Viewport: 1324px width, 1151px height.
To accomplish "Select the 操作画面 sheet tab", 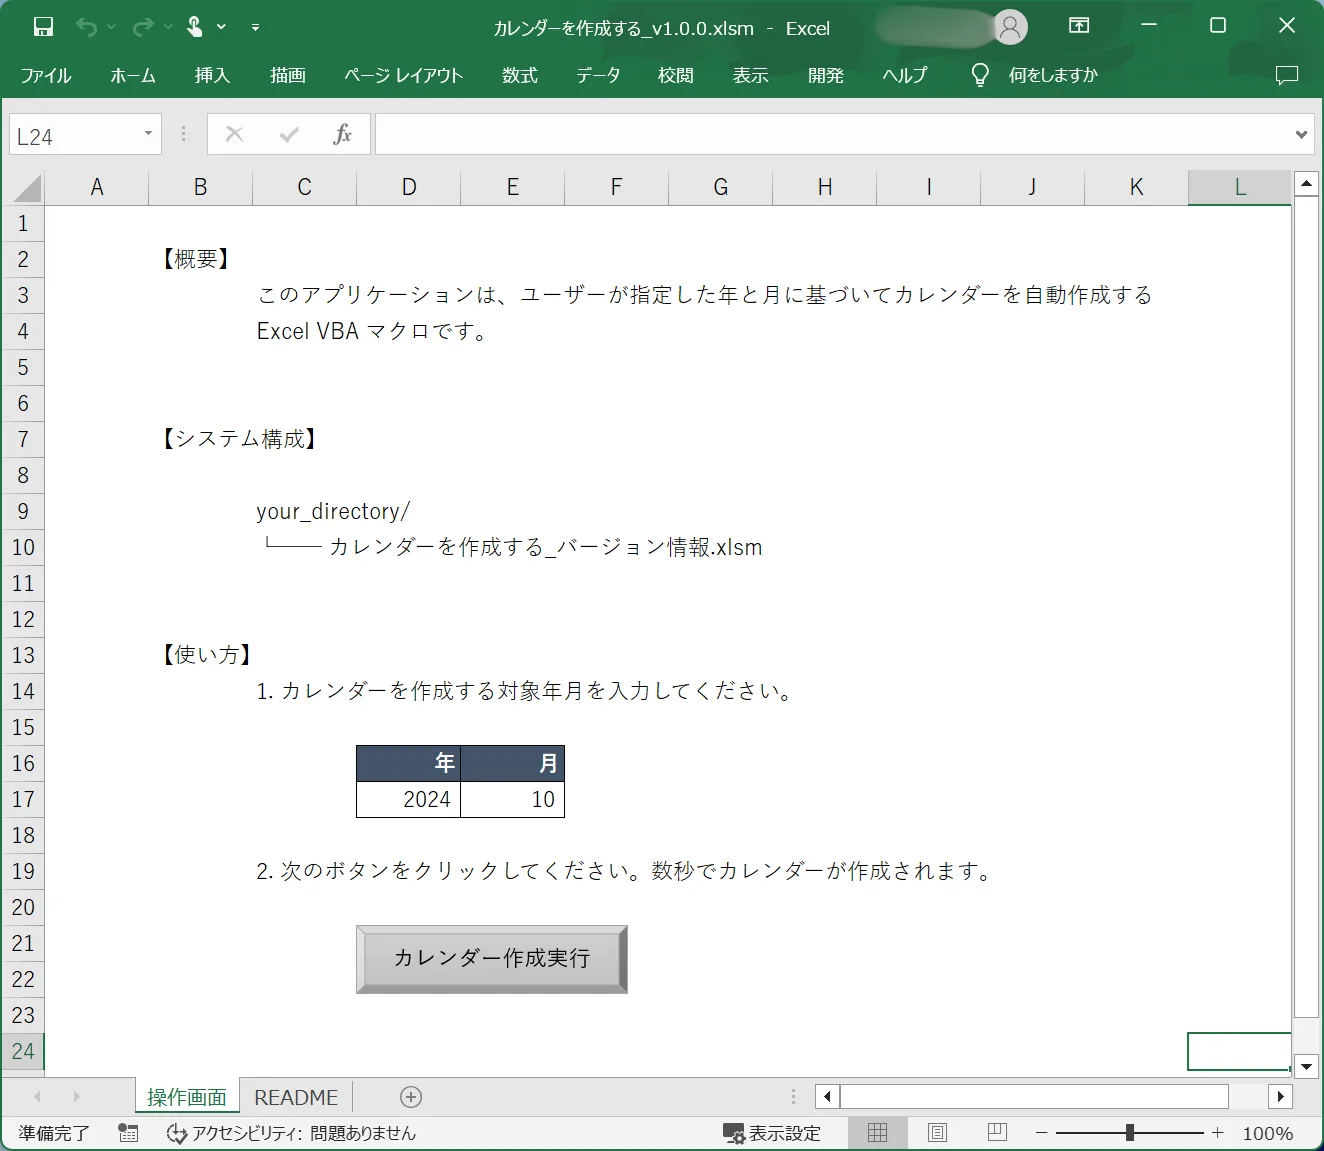I will pos(187,1097).
